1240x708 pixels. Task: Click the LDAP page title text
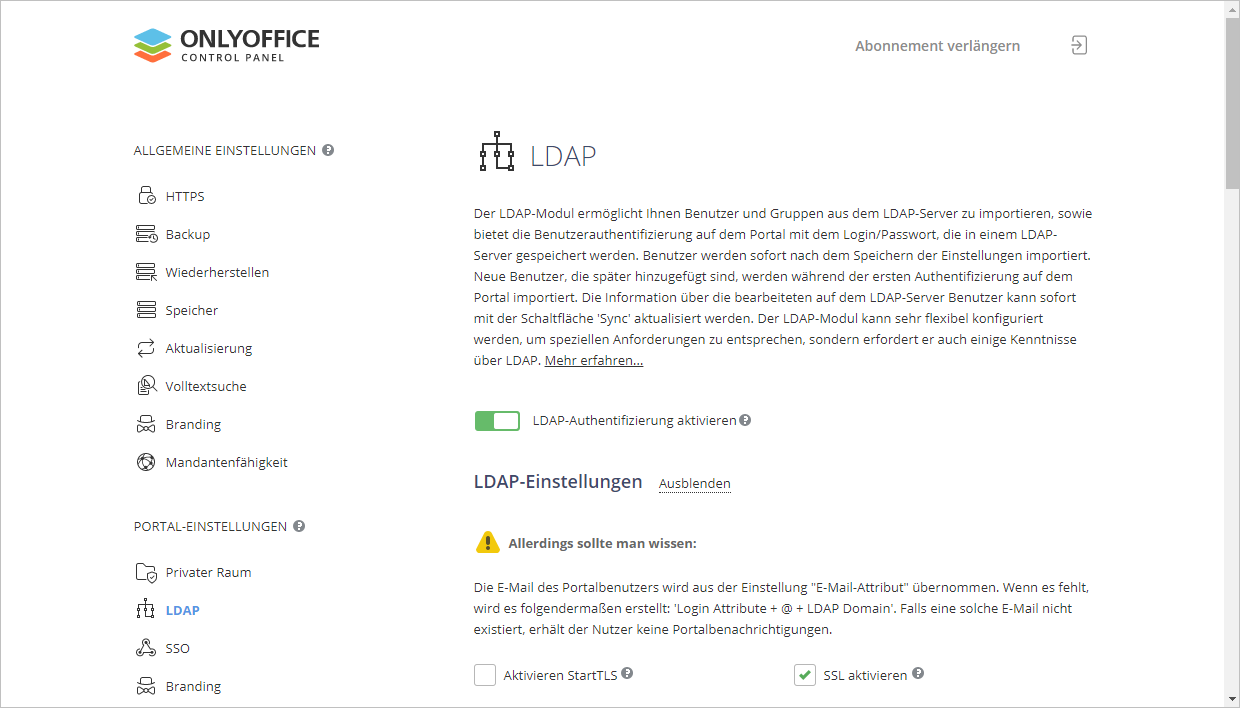[x=563, y=156]
